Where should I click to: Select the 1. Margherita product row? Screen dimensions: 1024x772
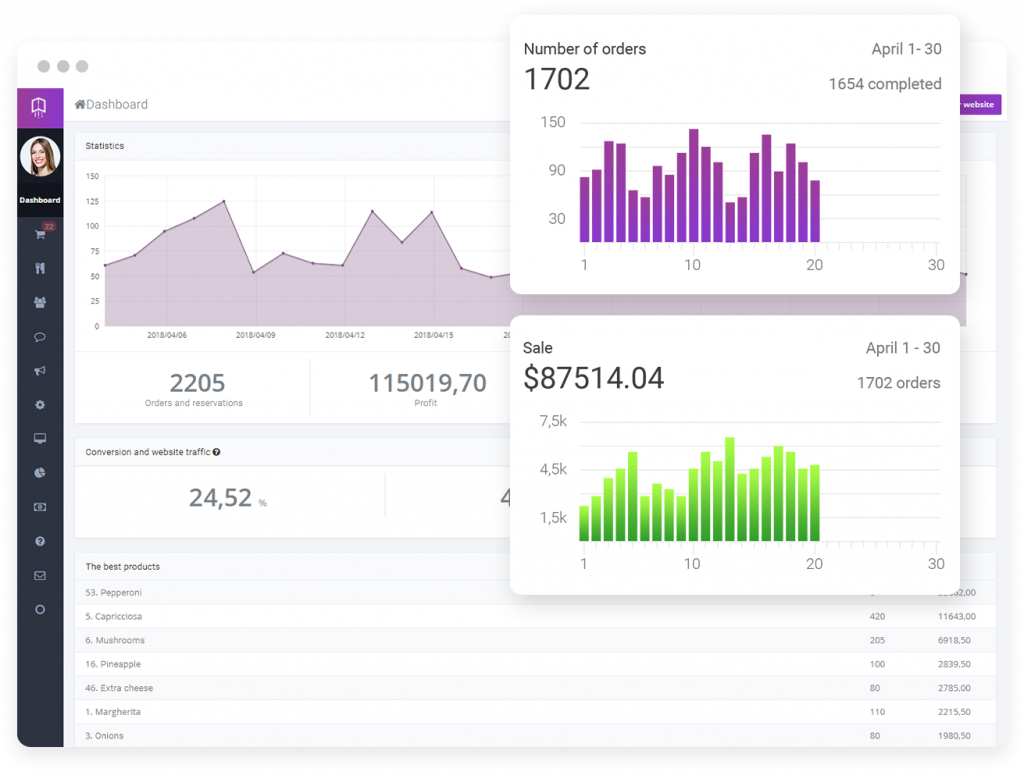coord(536,712)
